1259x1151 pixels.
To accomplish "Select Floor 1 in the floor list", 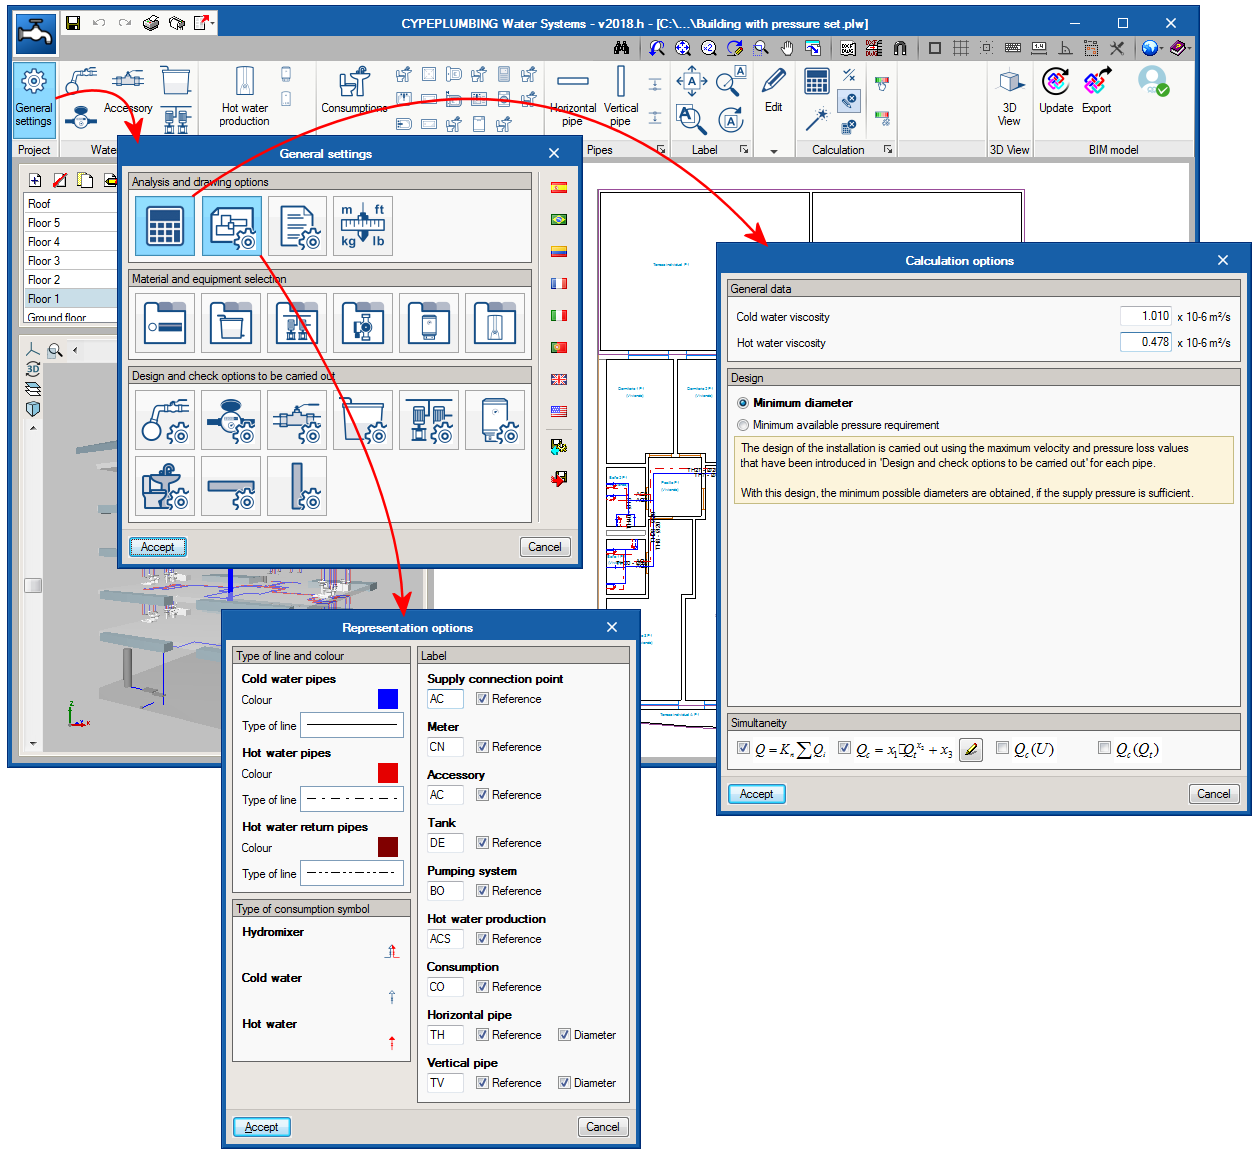I will point(70,299).
